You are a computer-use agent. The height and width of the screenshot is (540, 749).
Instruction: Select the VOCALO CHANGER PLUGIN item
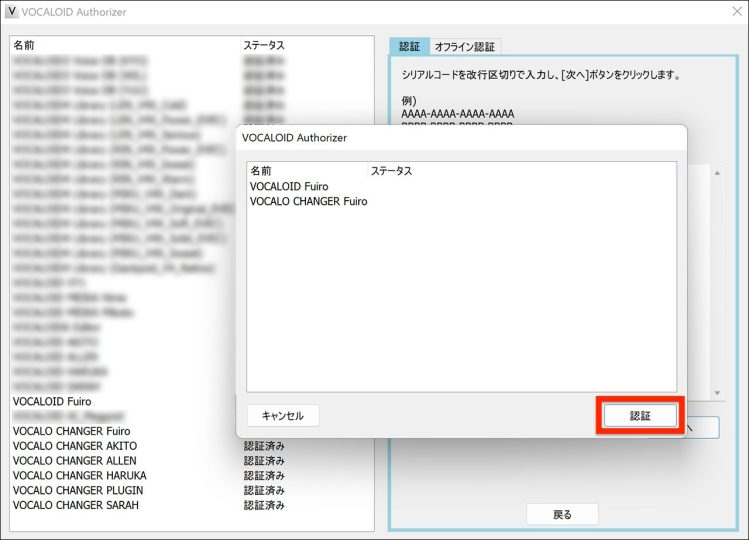point(78,491)
